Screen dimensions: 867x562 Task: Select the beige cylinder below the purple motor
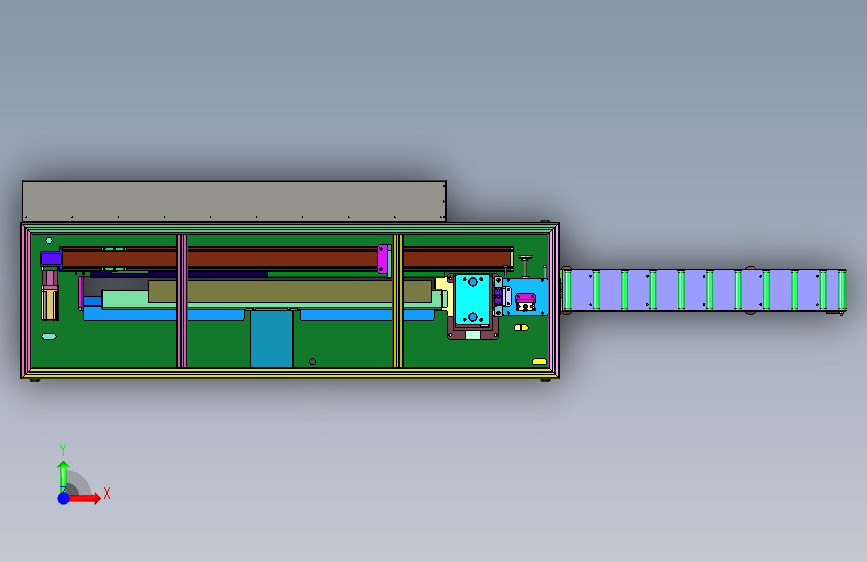pos(50,305)
